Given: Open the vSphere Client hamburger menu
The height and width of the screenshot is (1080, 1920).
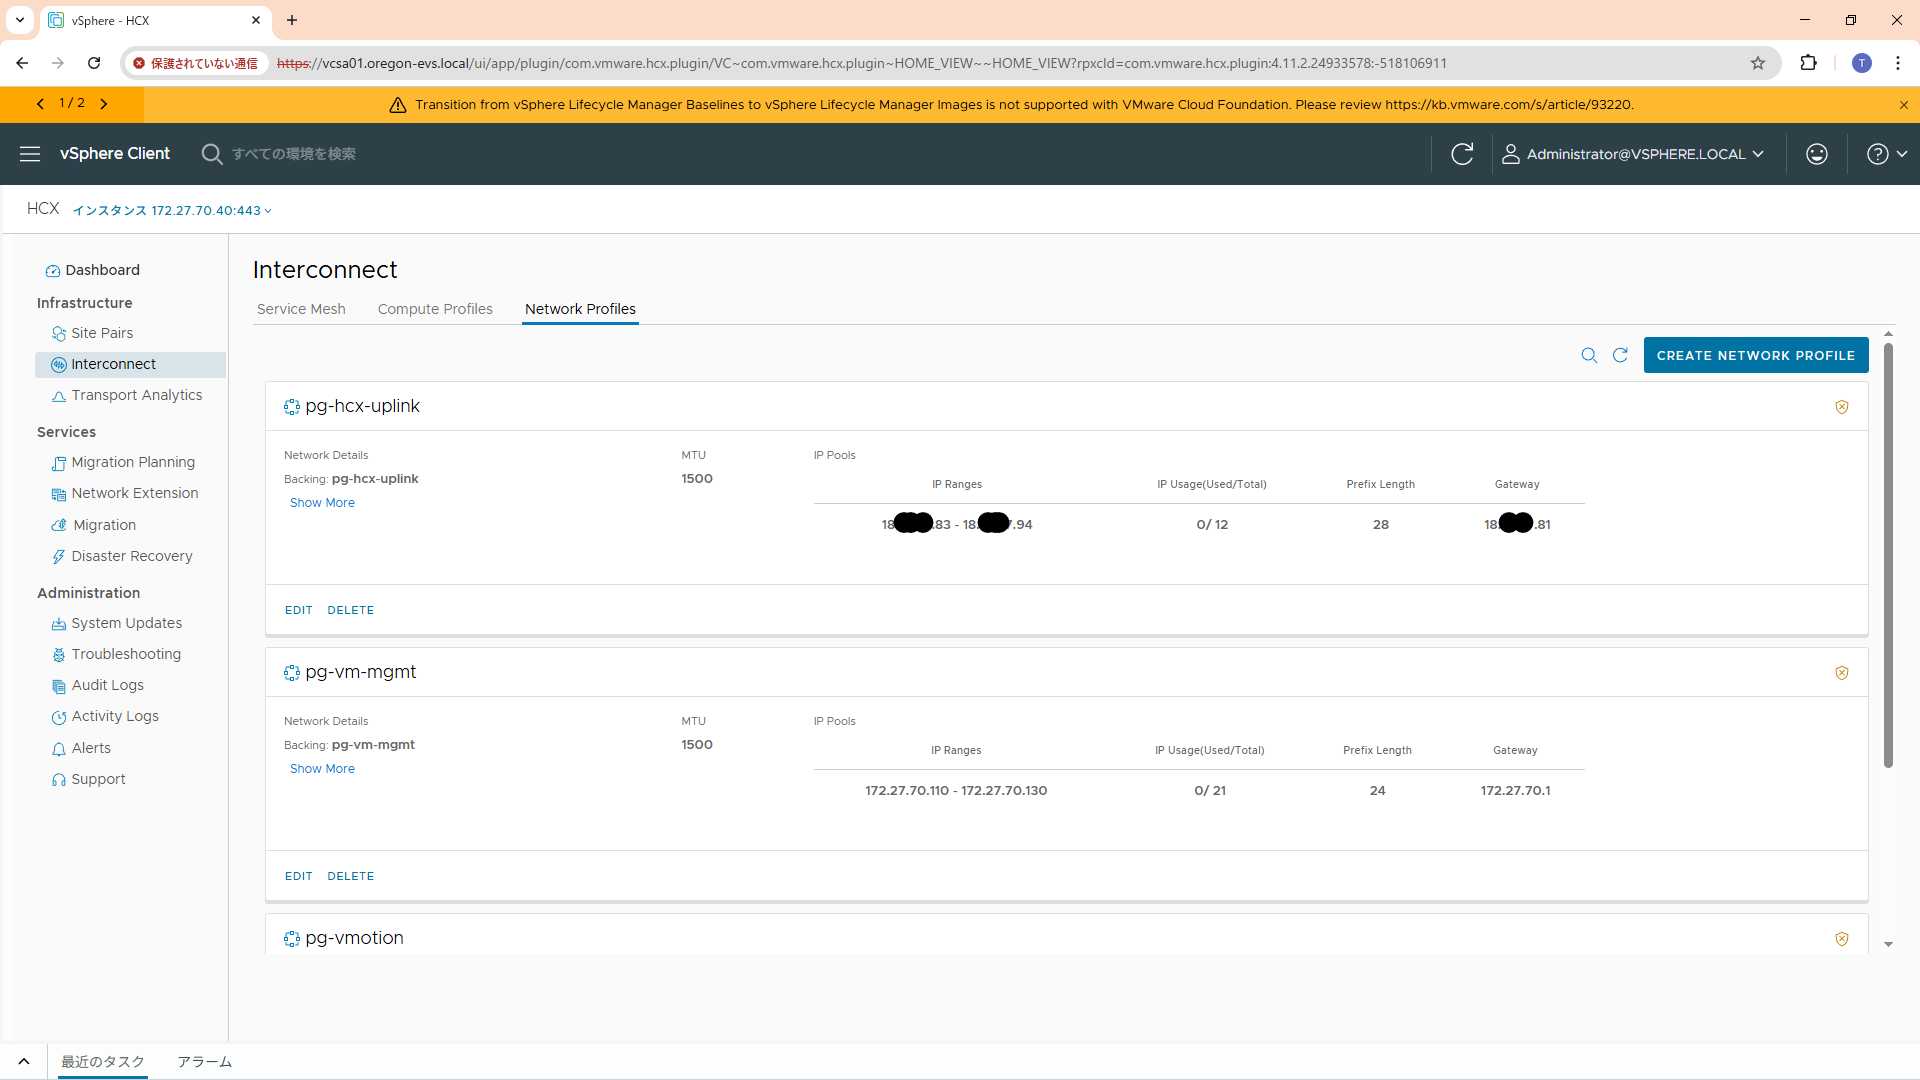Looking at the screenshot, I should (30, 154).
